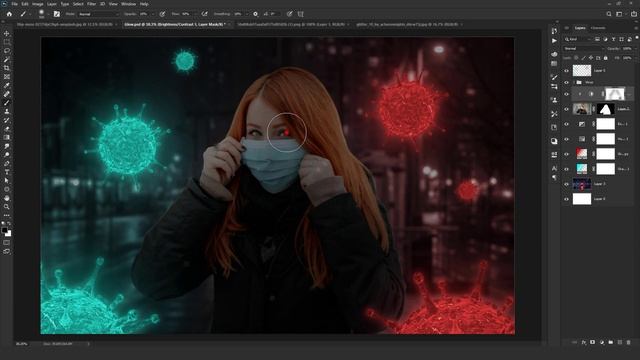Viewport: 640px width, 360px height.
Task: Toggle pressure for opacity
Action: coord(162,14)
